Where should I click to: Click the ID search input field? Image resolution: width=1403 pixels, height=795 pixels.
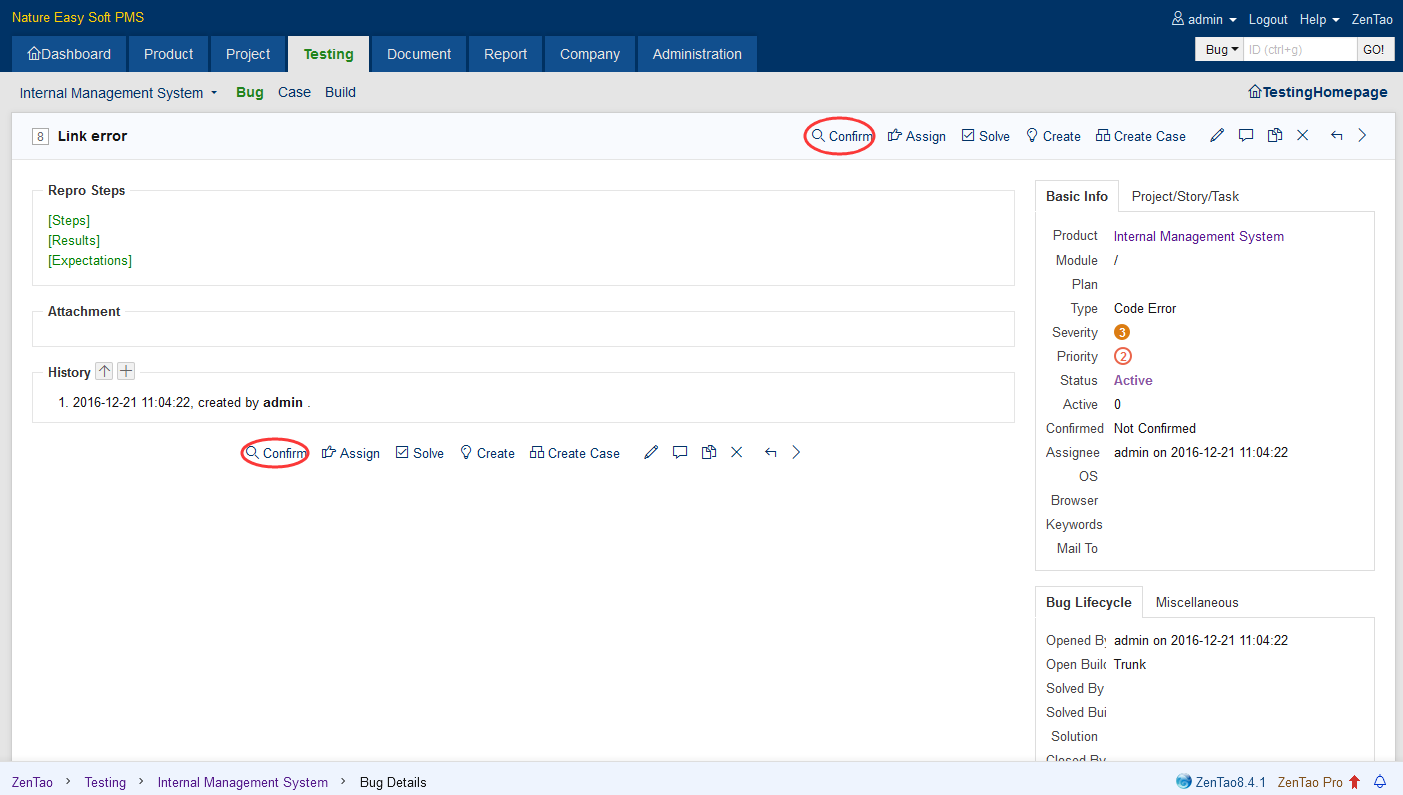1299,49
